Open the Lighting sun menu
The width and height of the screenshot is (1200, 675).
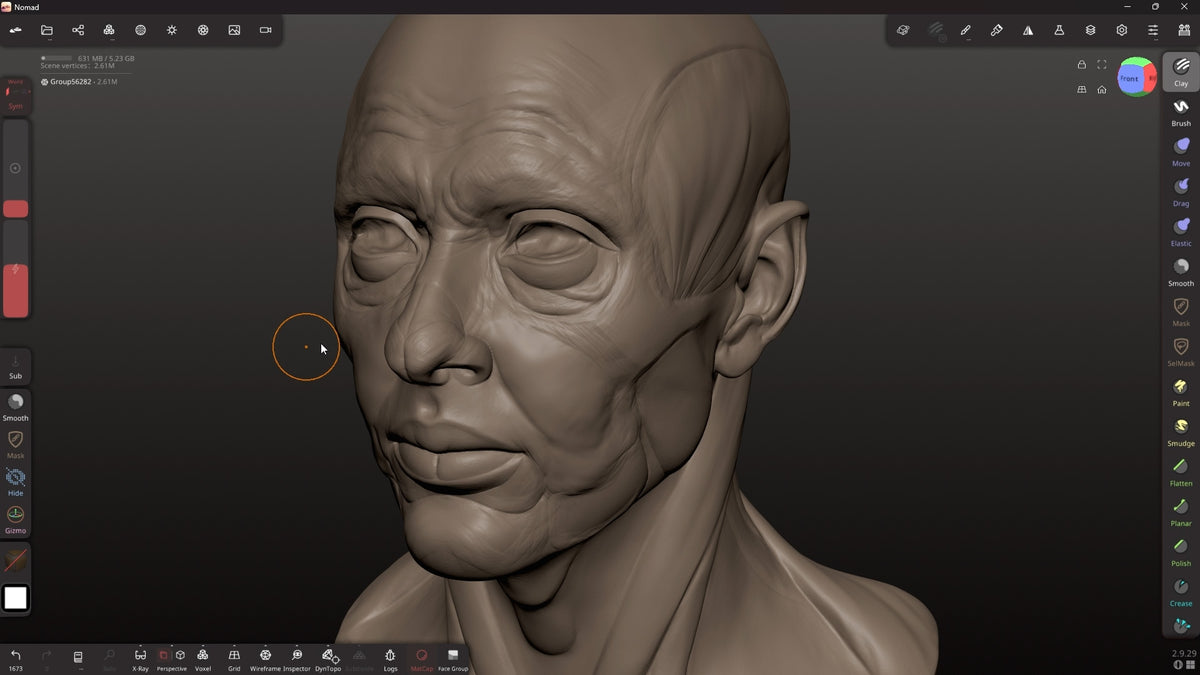click(172, 30)
